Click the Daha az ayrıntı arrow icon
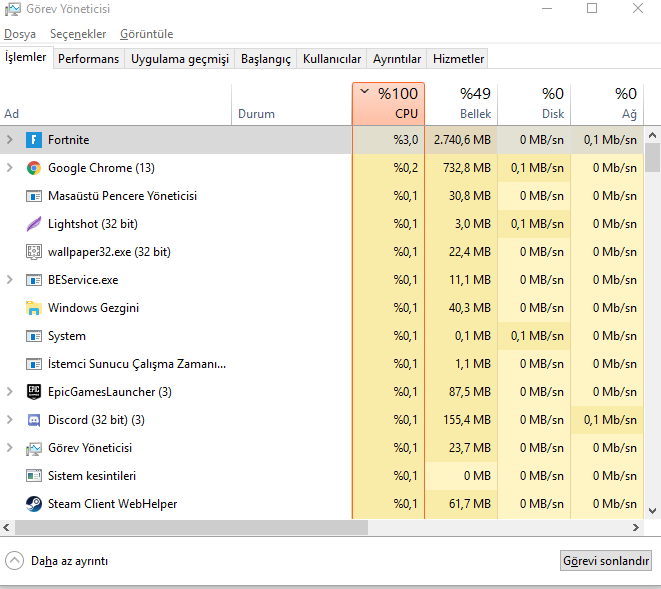This screenshot has height=589, width=661. (x=14, y=561)
